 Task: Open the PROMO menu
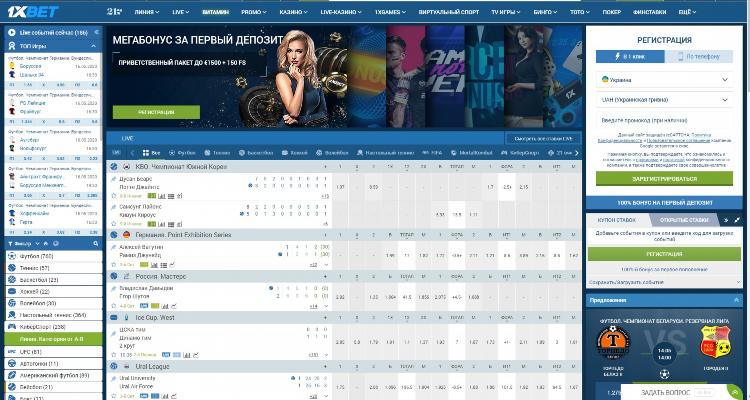point(254,12)
